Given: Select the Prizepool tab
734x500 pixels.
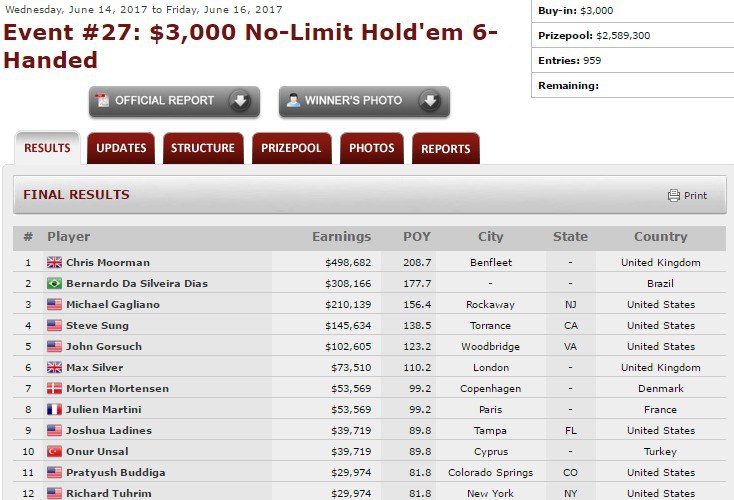Looking at the screenshot, I should [x=292, y=149].
